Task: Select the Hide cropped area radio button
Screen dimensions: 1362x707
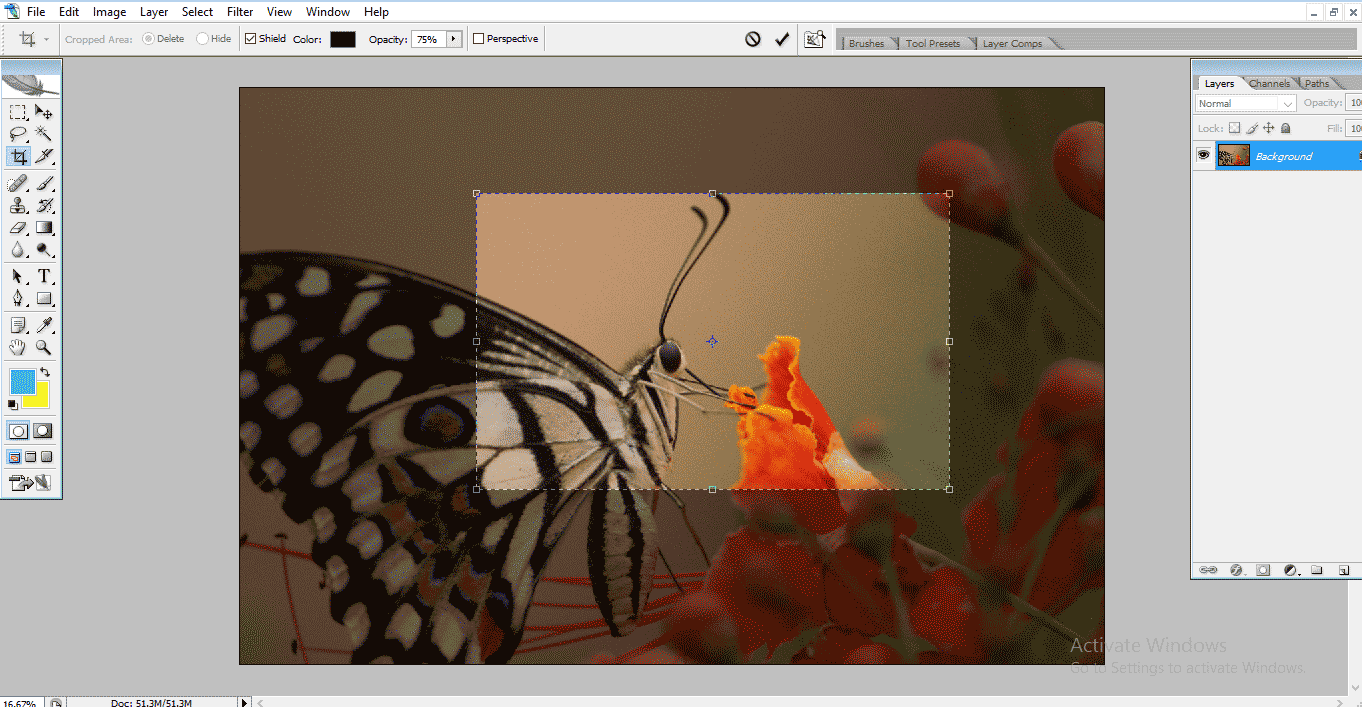Action: tap(202, 39)
